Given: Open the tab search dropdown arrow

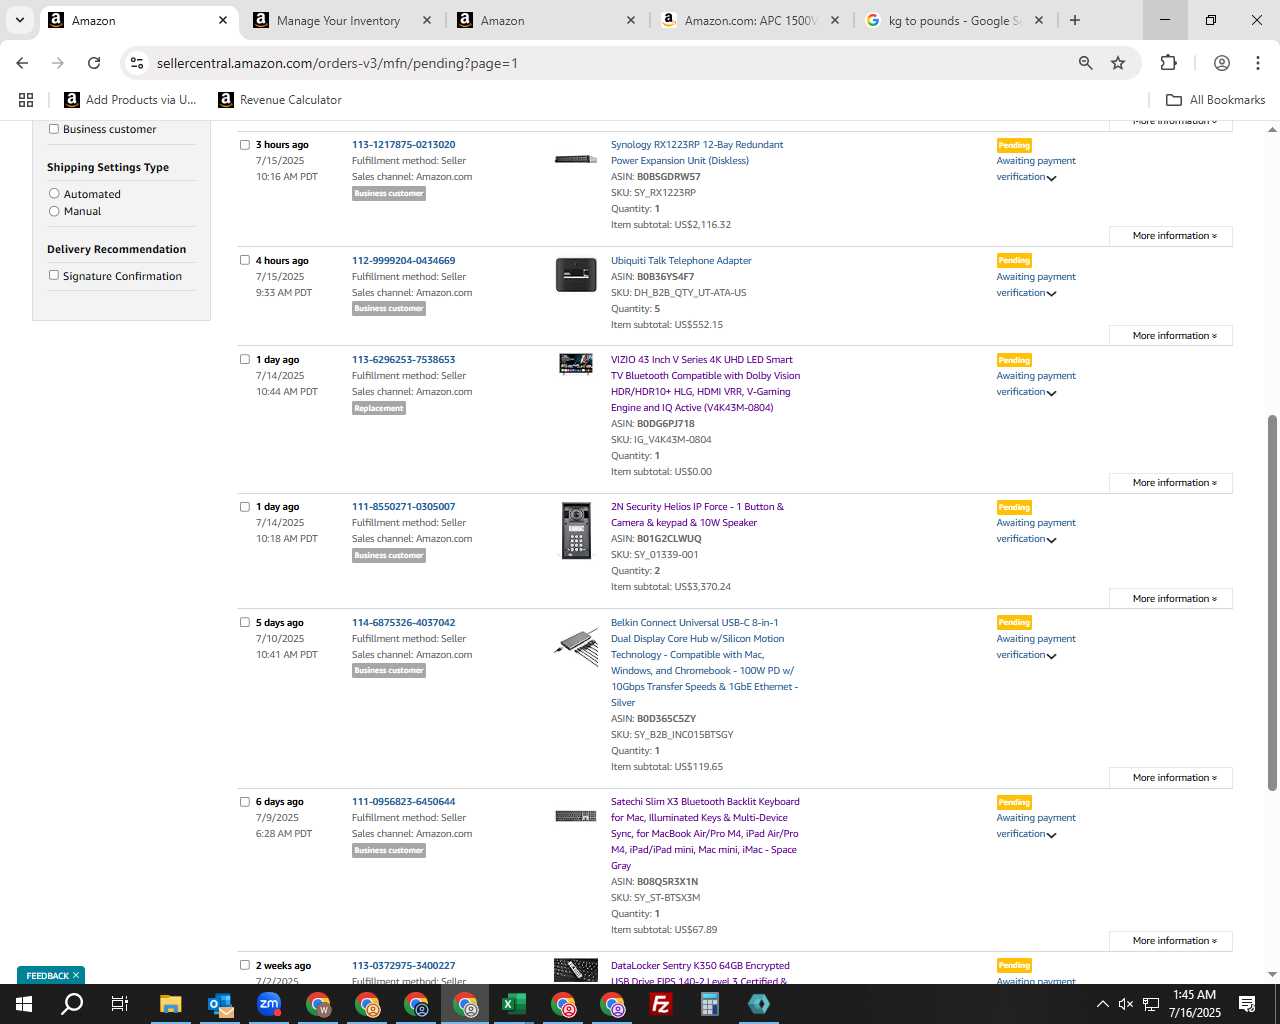Looking at the screenshot, I should pos(19,20).
